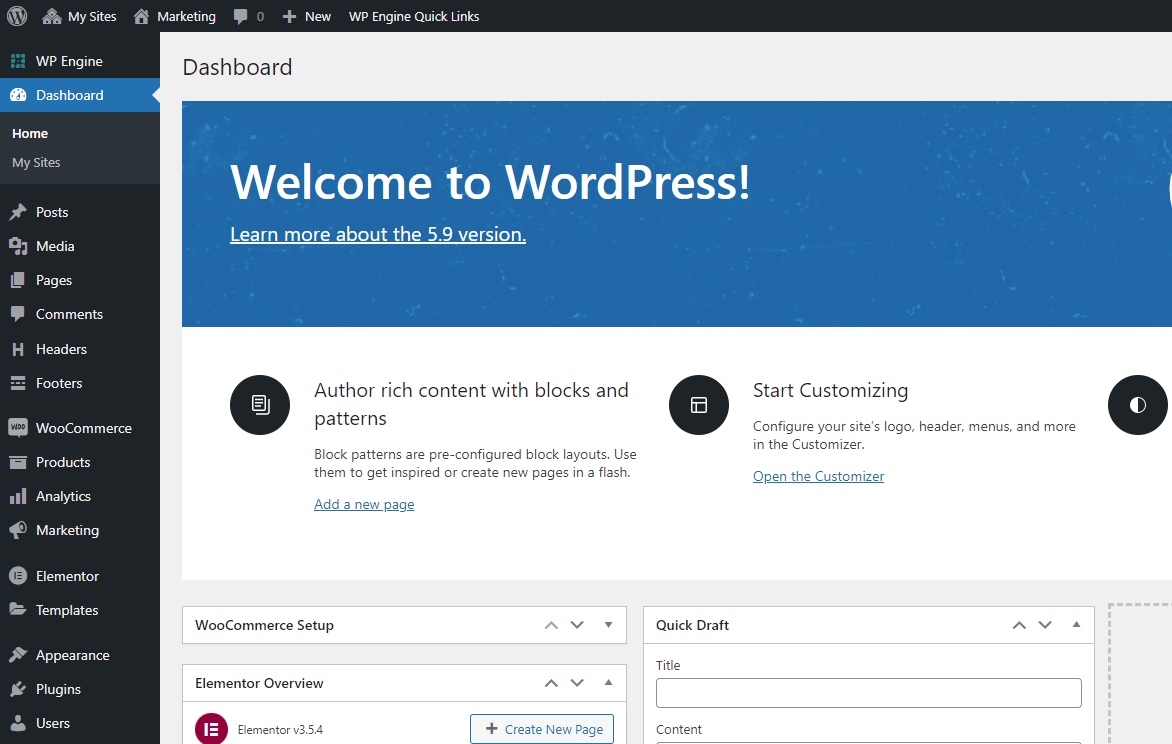Screen dimensions: 1172x744
Task: Move WooCommerce Setup widget down
Action: pos(577,625)
